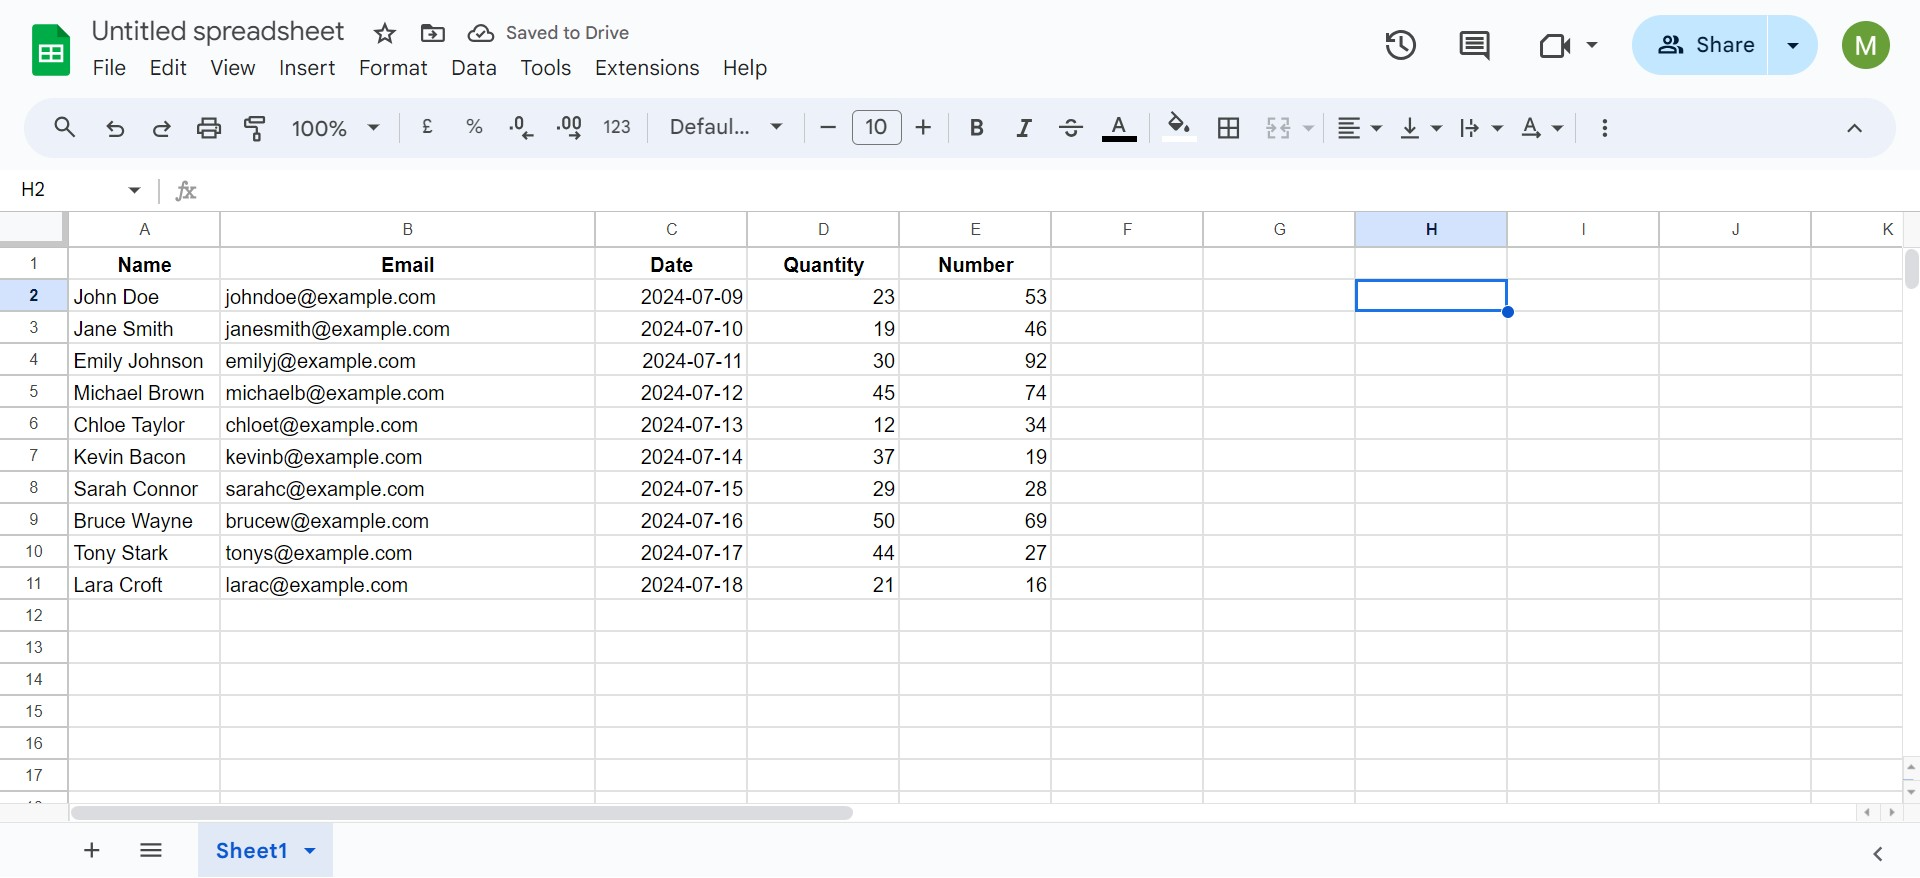Format selected cell as percent
The width and height of the screenshot is (1920, 878).
click(474, 127)
